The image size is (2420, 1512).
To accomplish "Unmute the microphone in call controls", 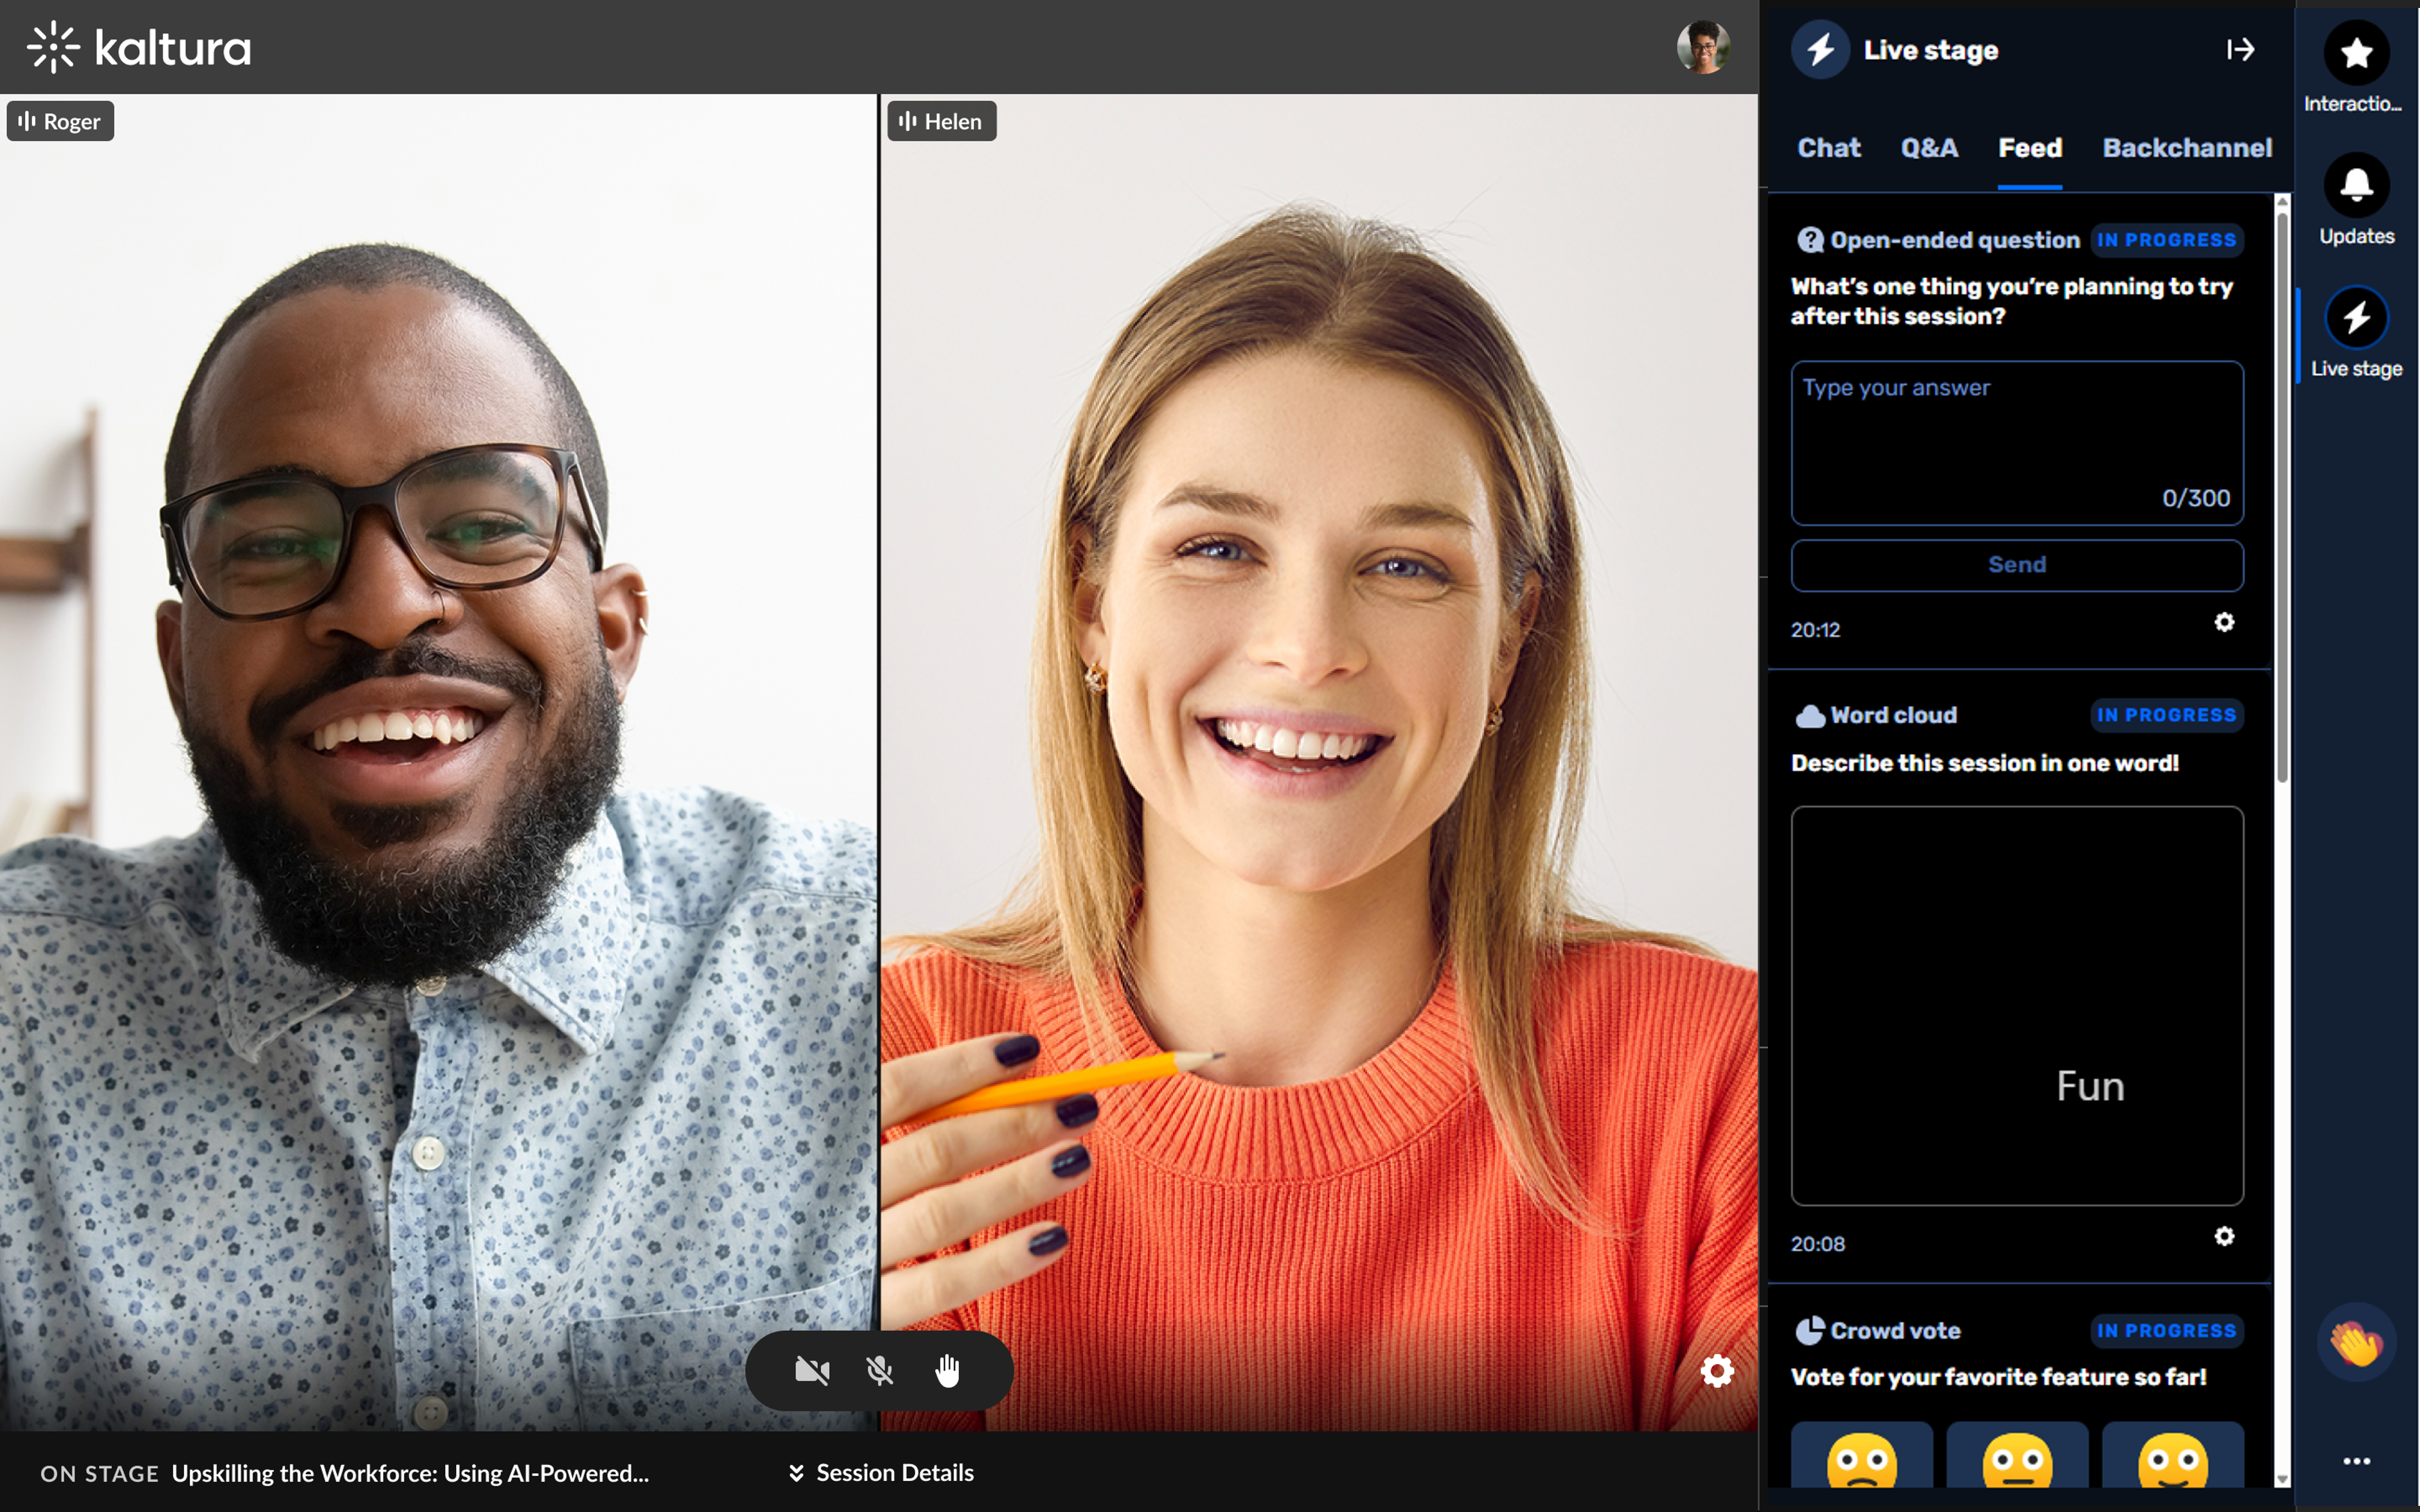I will (x=879, y=1370).
